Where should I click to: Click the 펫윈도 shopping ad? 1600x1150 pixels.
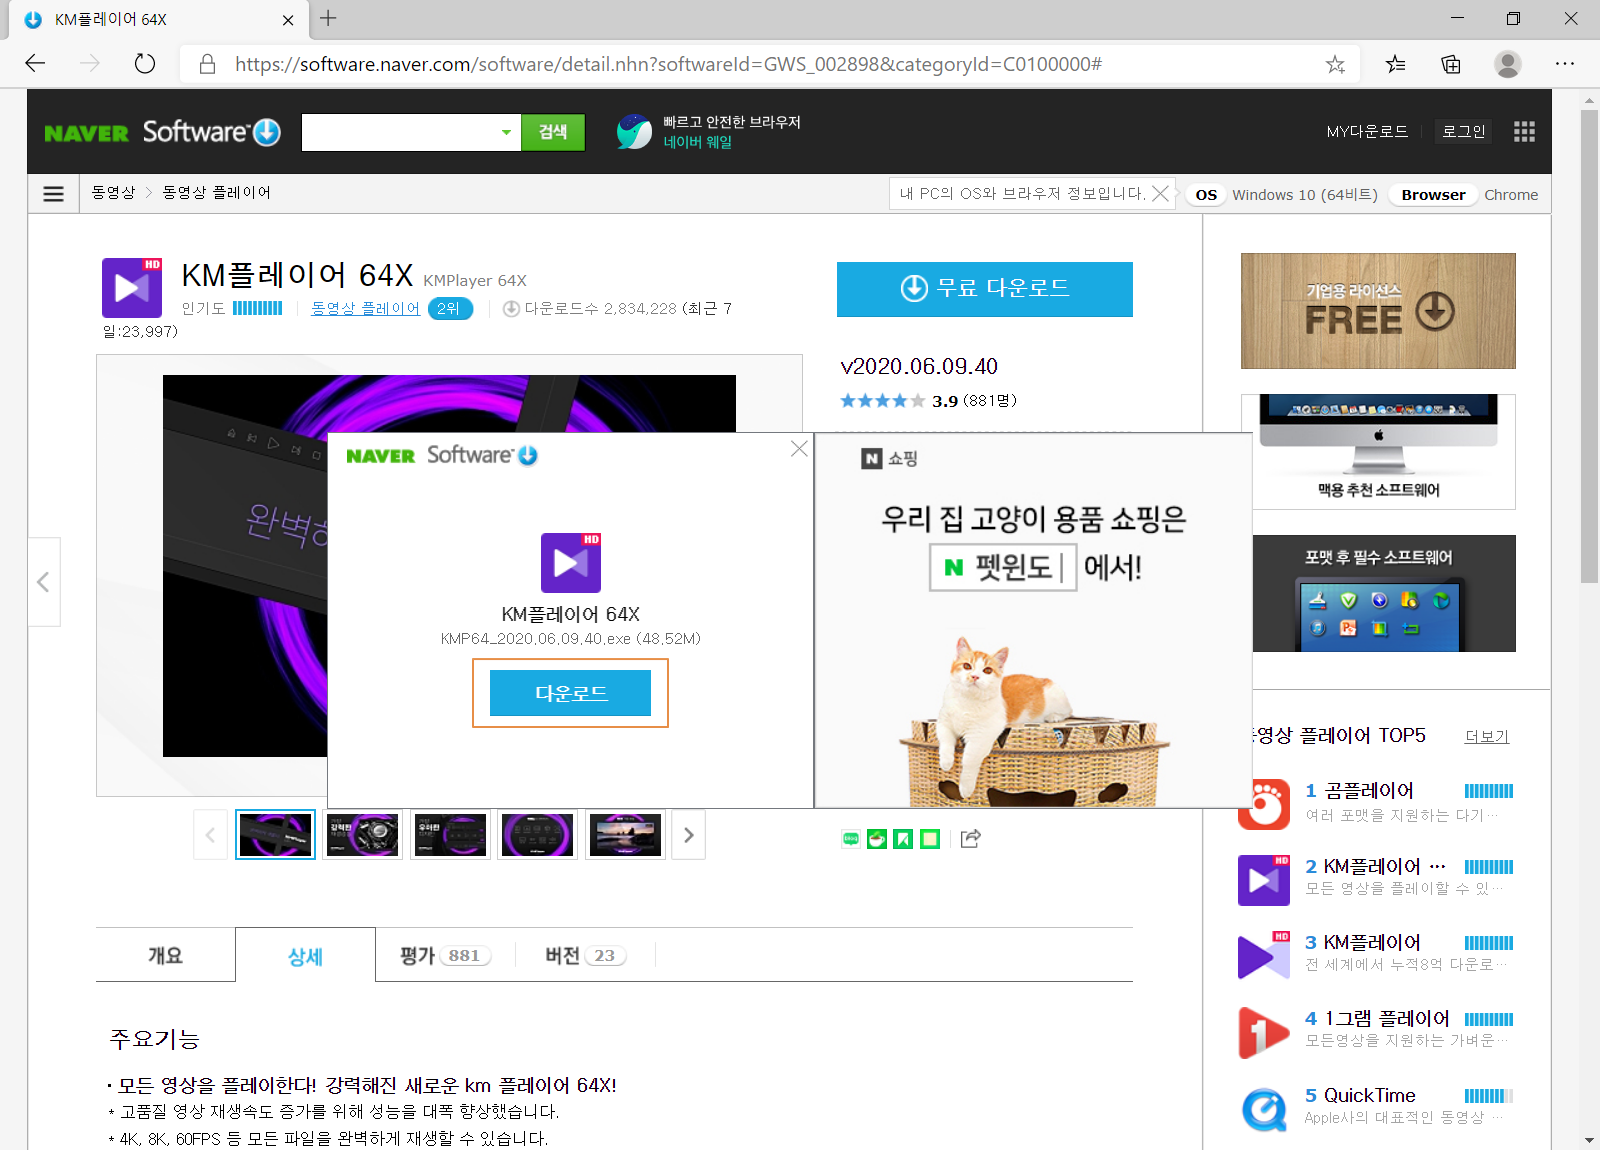click(1033, 620)
